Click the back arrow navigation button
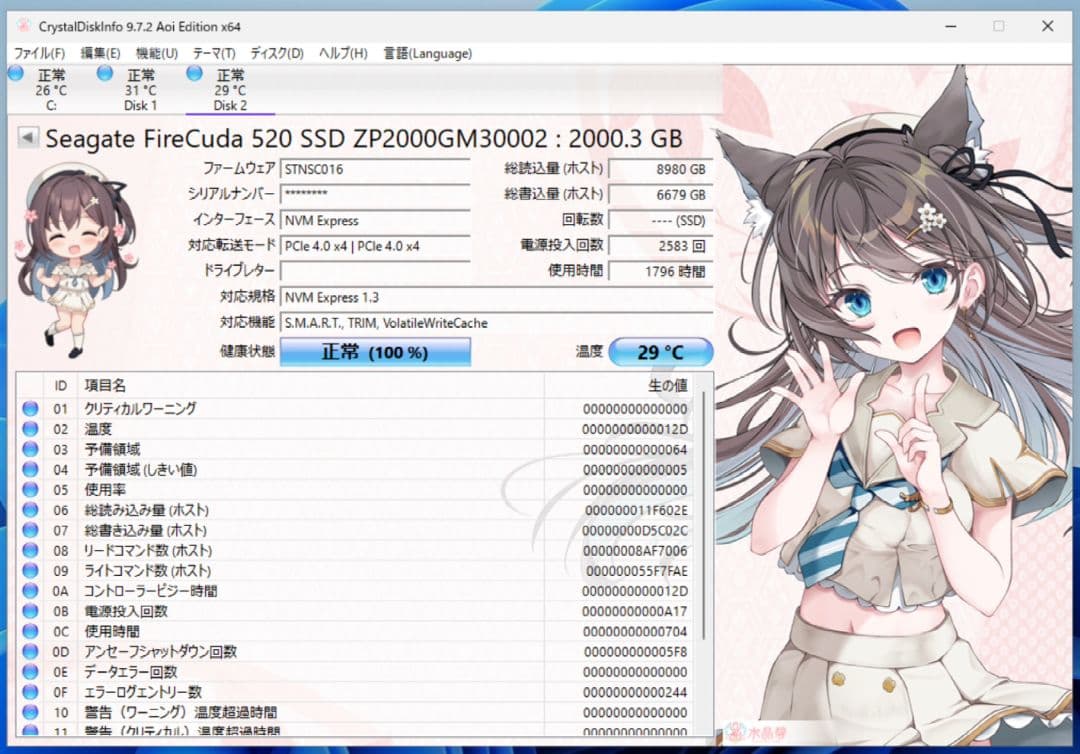 point(28,138)
